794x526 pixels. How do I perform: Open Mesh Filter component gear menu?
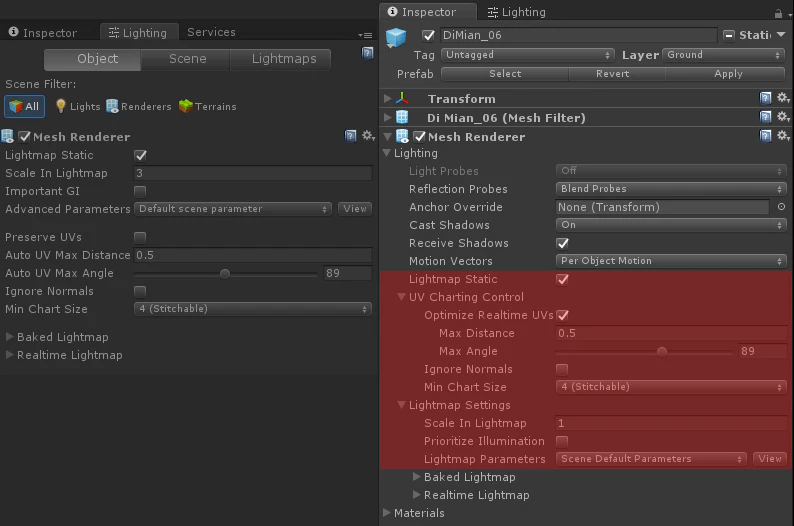coord(783,117)
